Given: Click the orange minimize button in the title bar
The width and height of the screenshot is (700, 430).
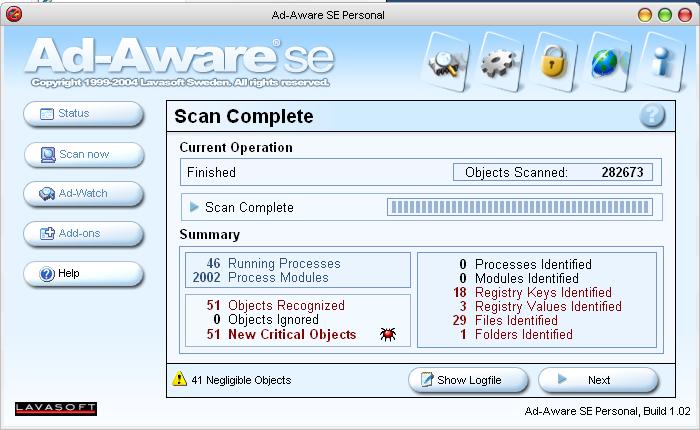Looking at the screenshot, I should tap(645, 15).
